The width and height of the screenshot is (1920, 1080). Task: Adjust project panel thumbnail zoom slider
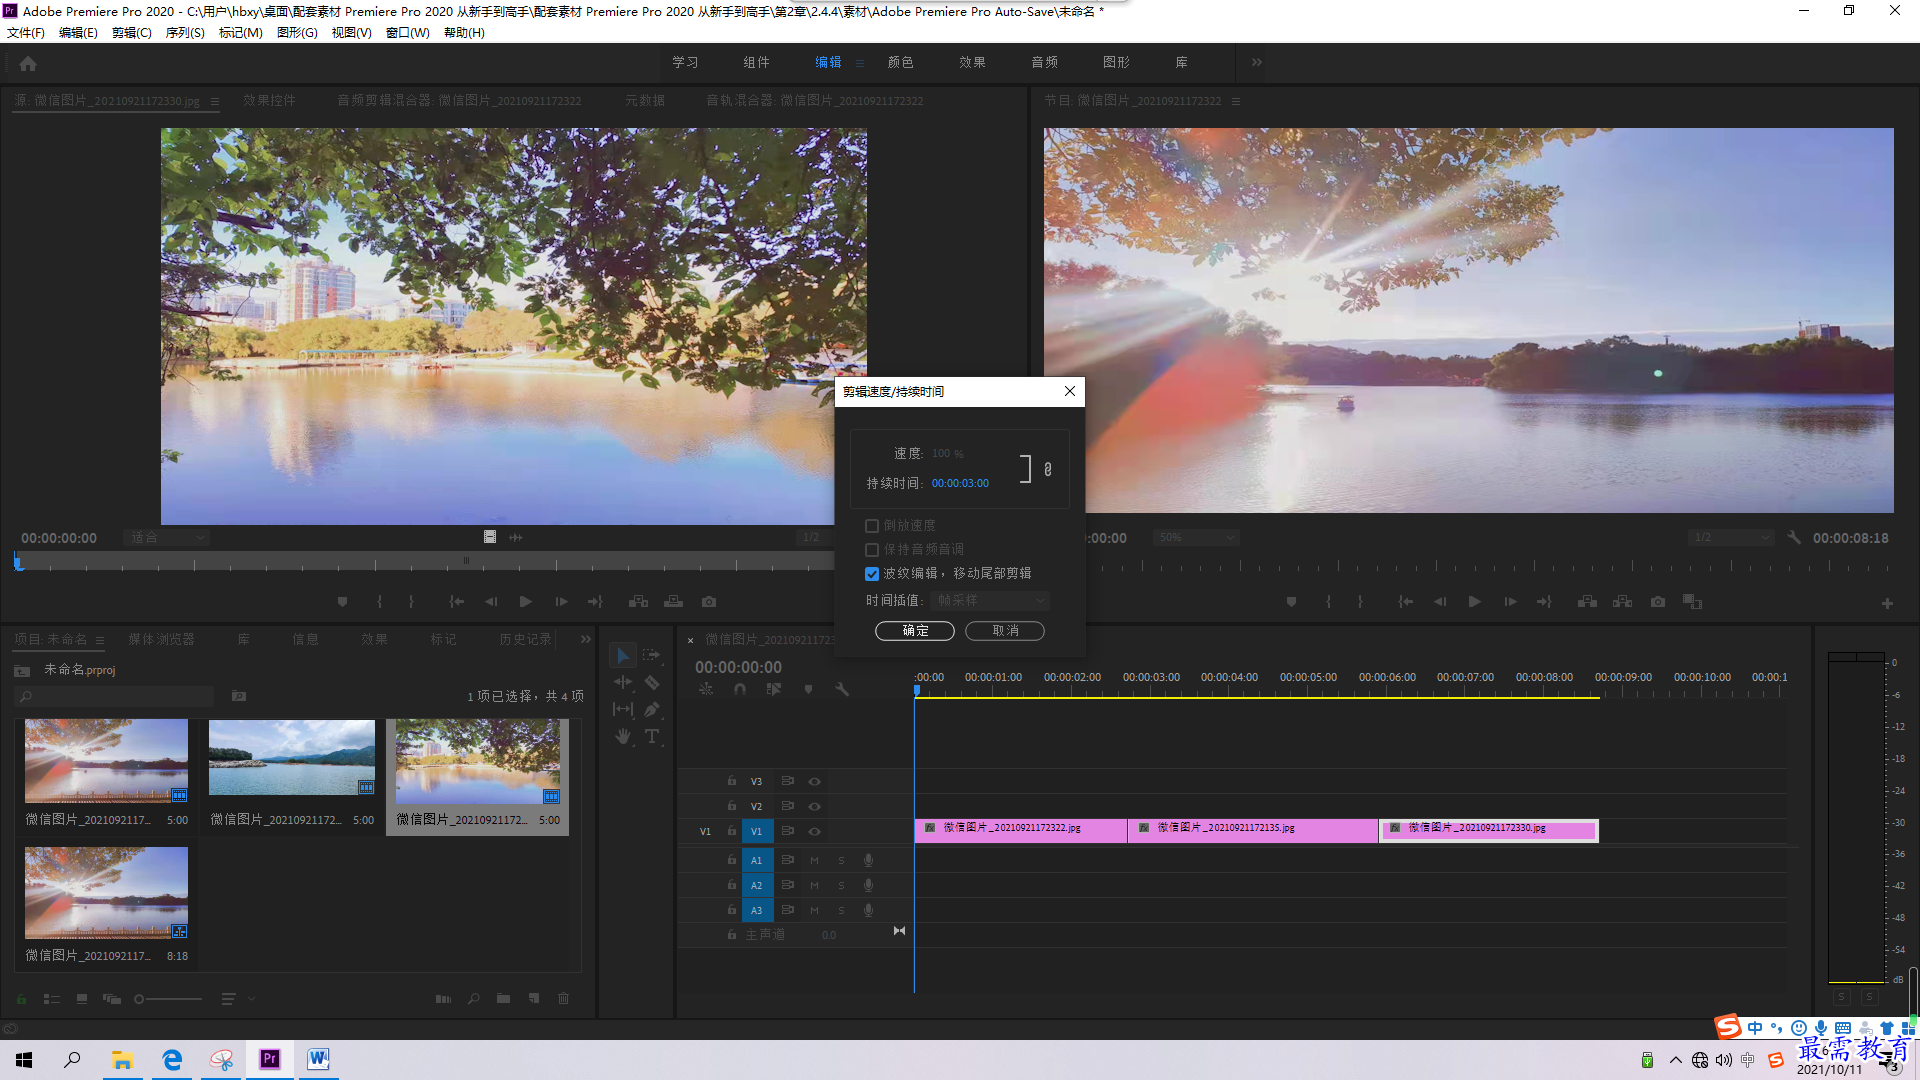click(168, 999)
